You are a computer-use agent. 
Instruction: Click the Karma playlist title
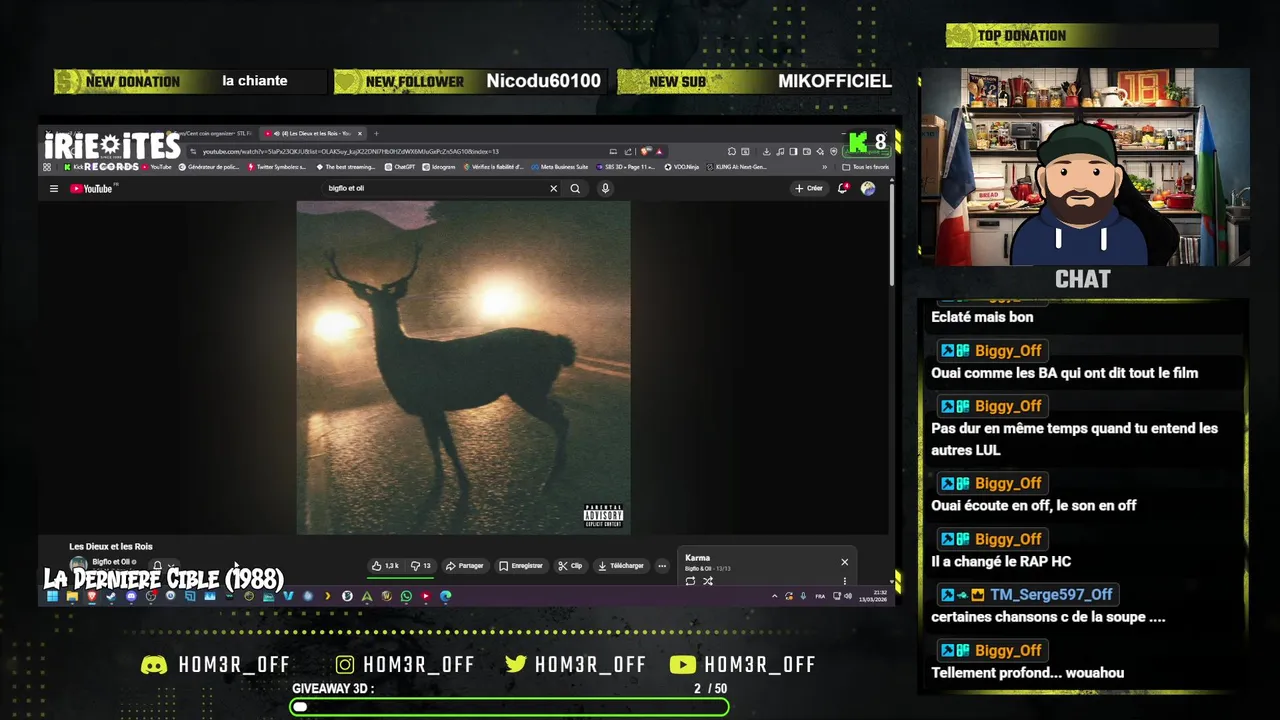[697, 558]
